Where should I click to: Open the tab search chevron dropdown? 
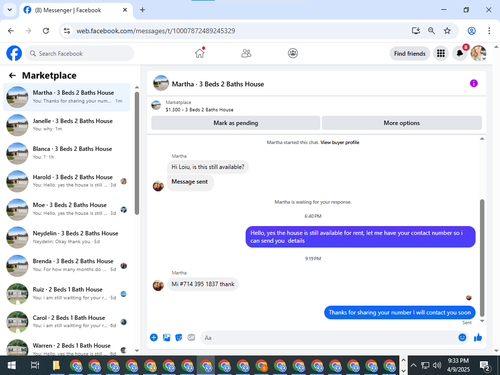pos(10,10)
